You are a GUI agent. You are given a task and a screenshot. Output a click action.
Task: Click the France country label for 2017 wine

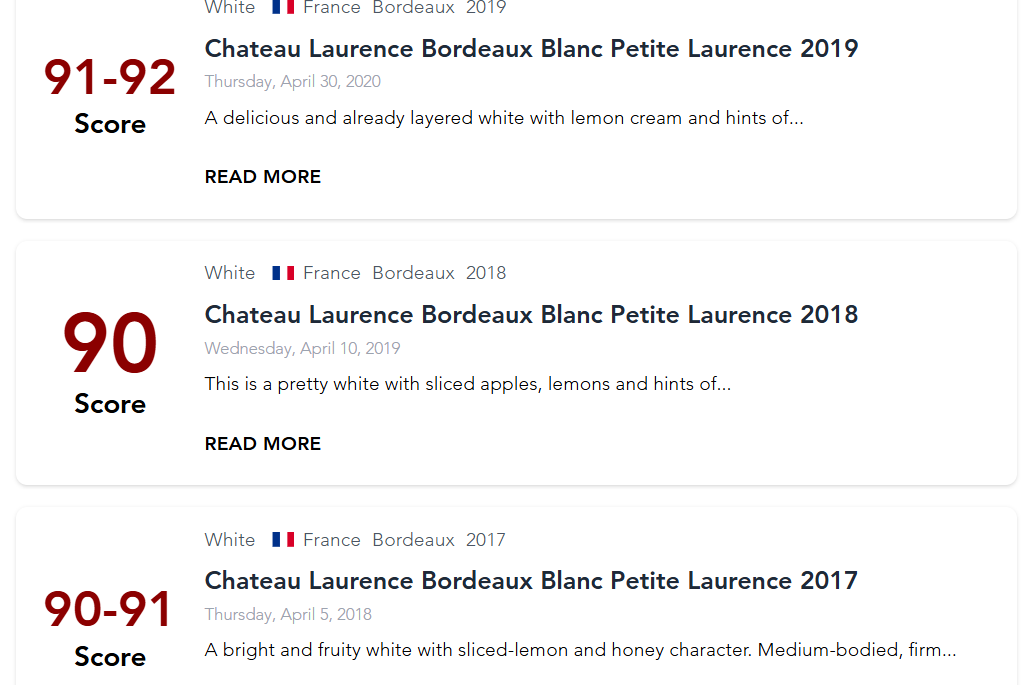[x=331, y=540]
